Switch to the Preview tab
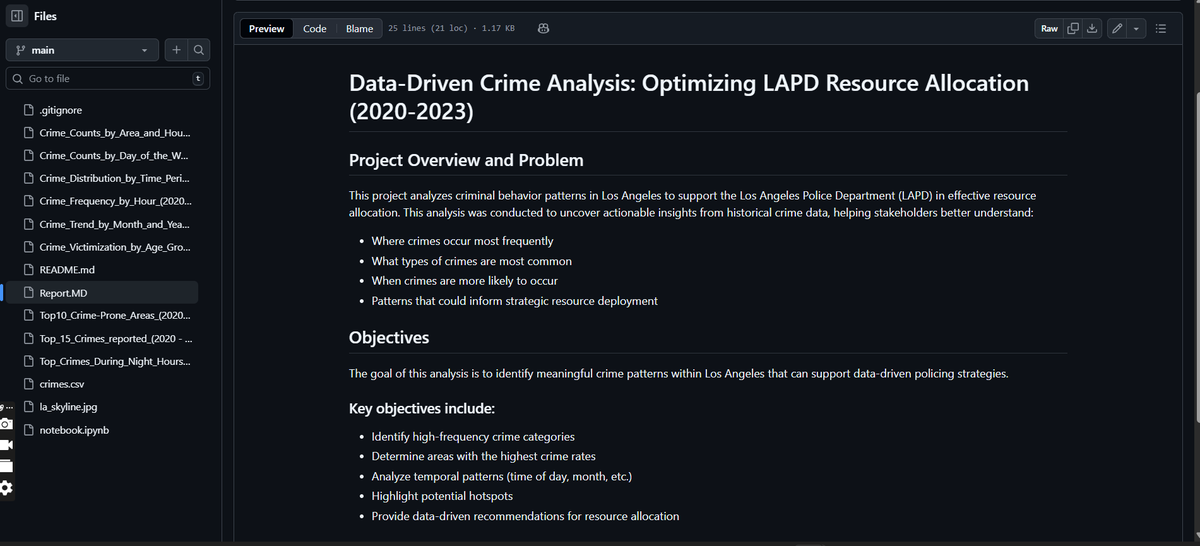Image resolution: width=1200 pixels, height=546 pixels. click(x=267, y=29)
